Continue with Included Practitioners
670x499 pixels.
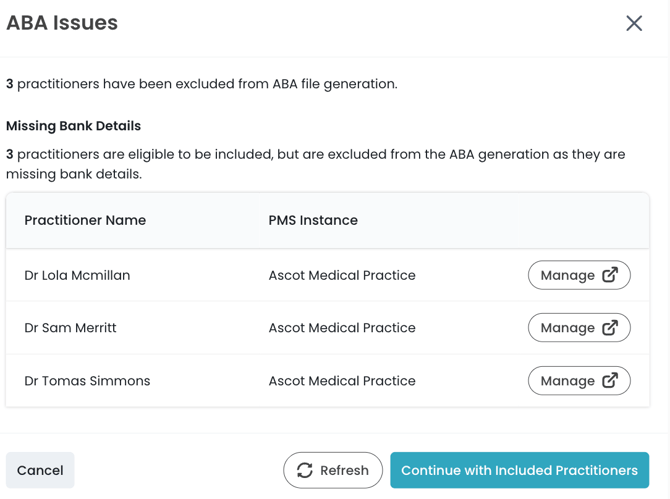[x=519, y=470]
